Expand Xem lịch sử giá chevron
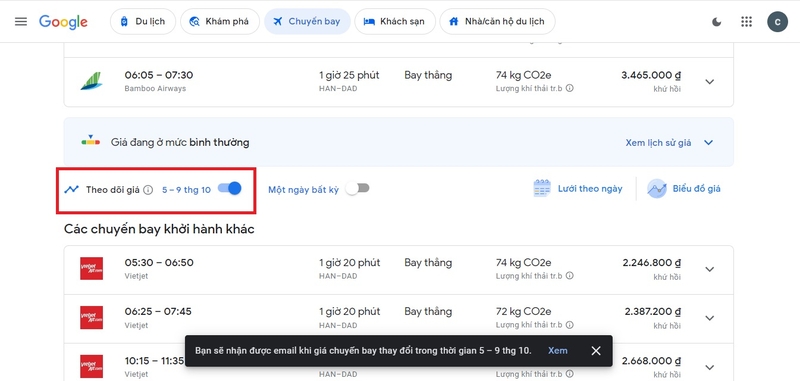 708,143
